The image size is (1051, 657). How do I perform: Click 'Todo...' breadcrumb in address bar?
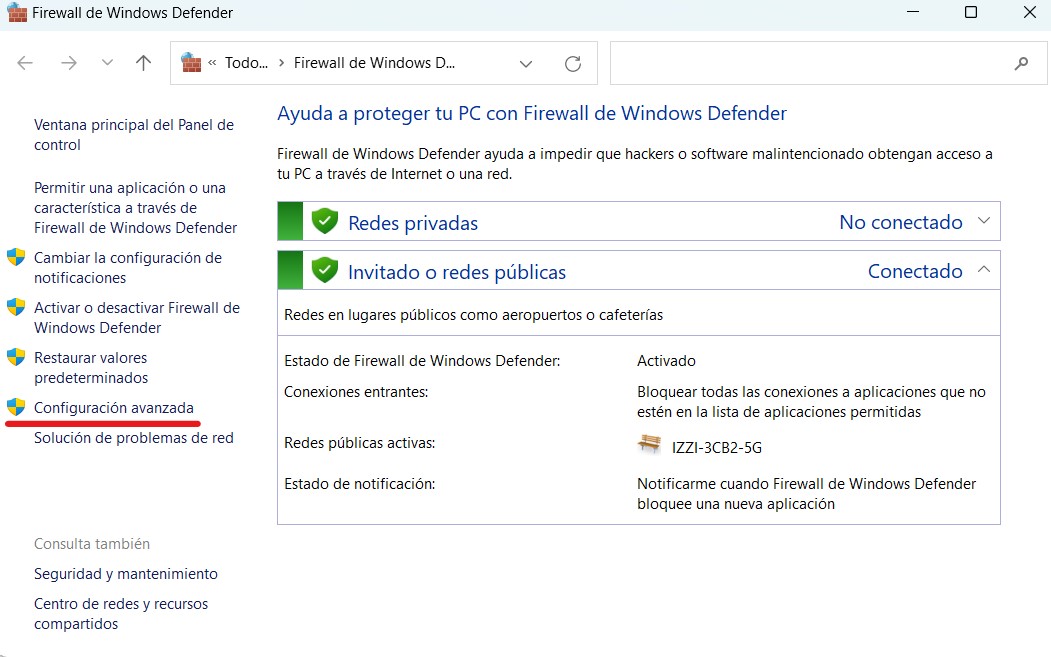pyautogui.click(x=247, y=63)
